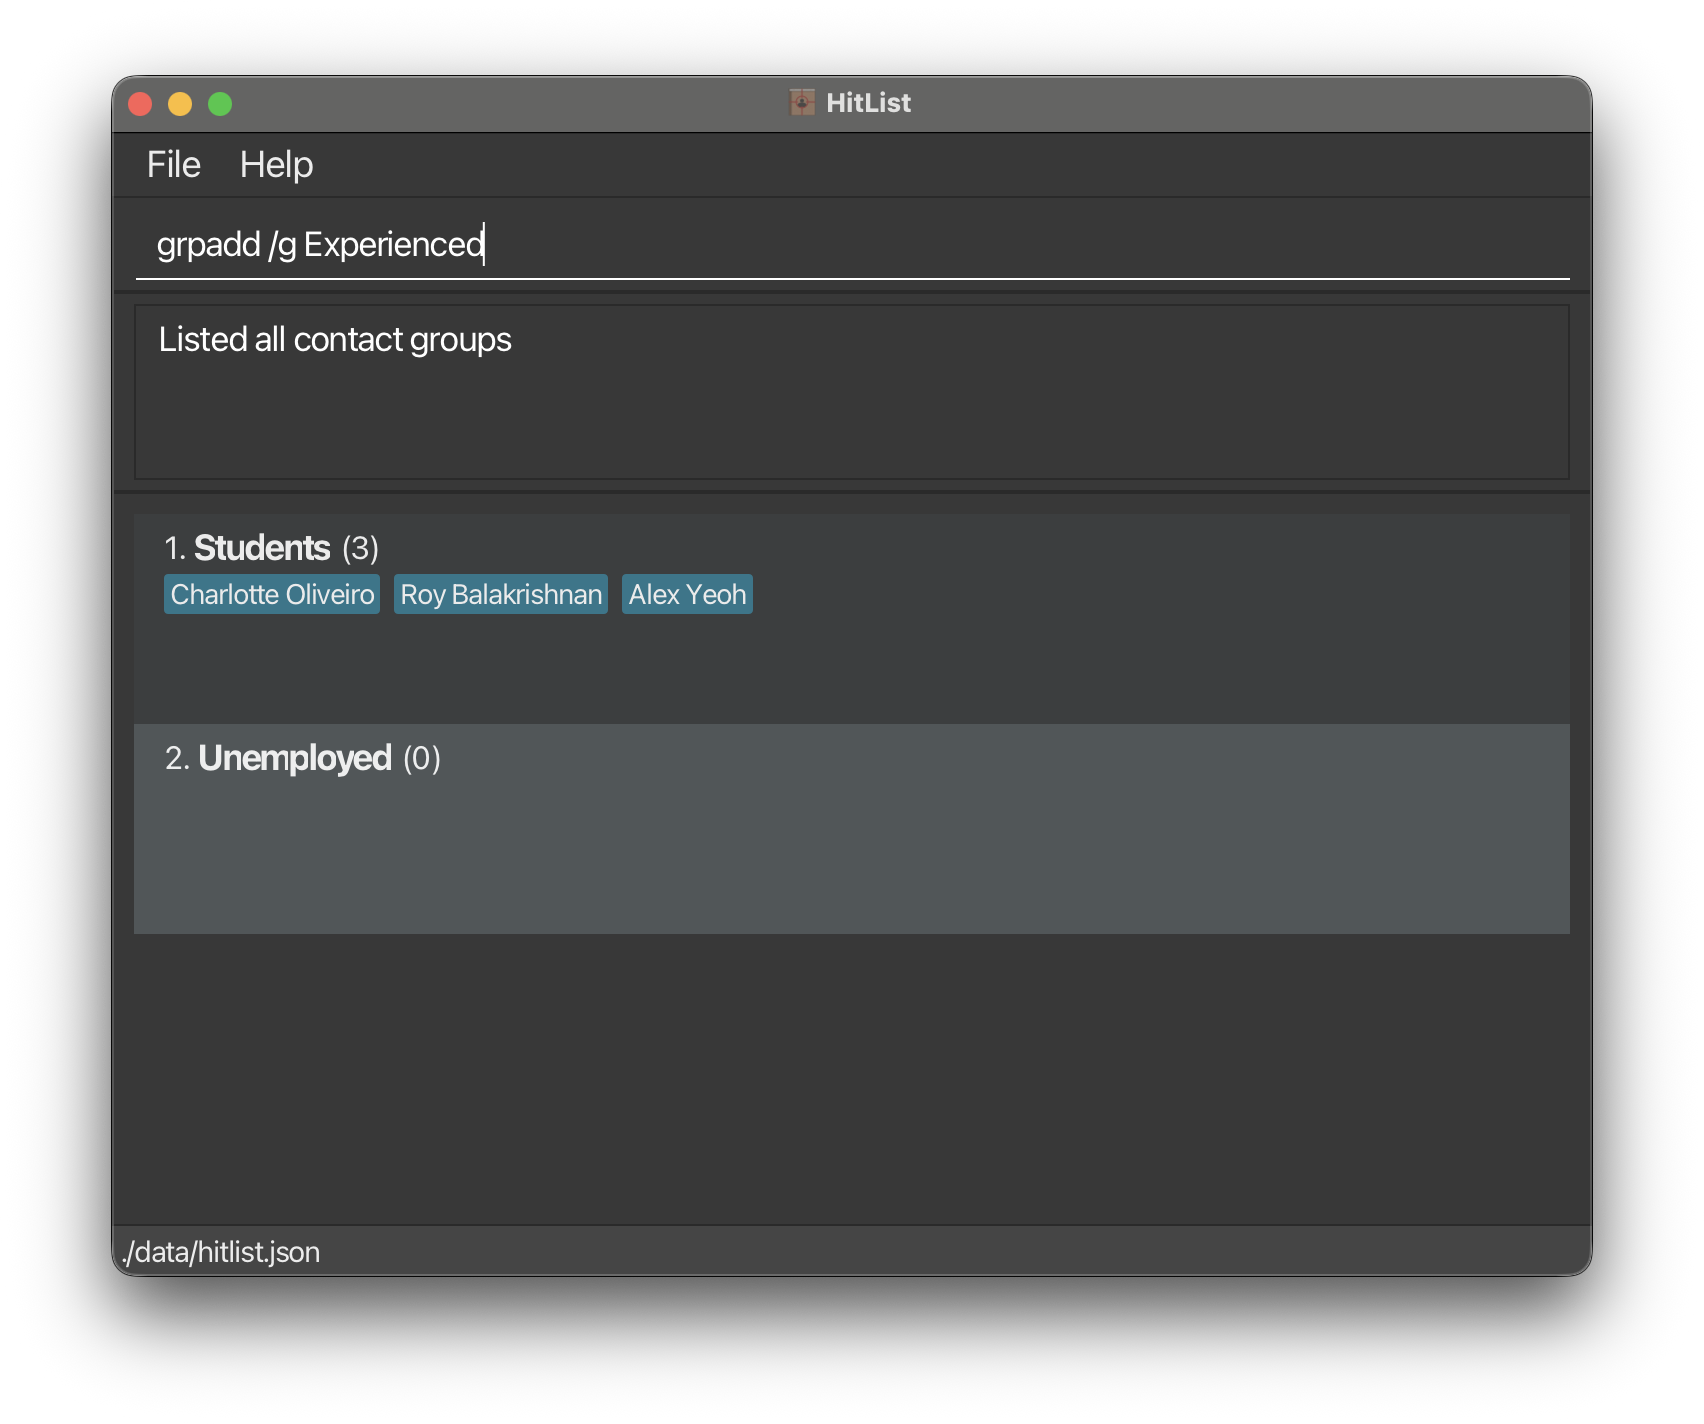The image size is (1704, 1424).
Task: Click the Alex Yeoh tag
Action: tap(687, 594)
